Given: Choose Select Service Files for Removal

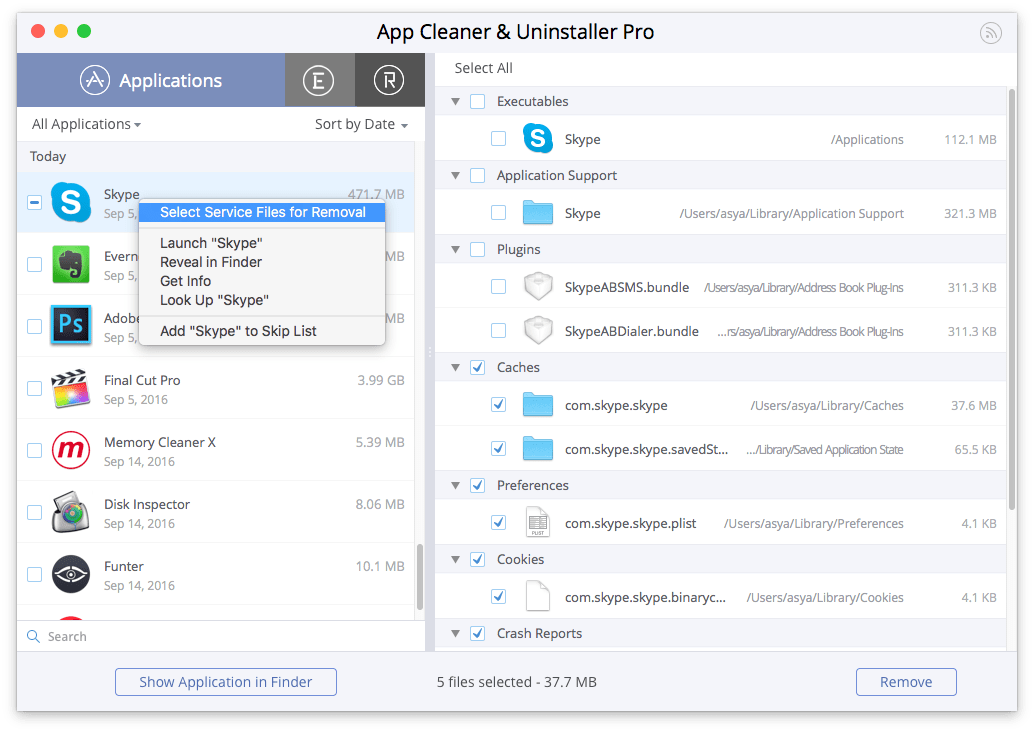Looking at the screenshot, I should point(261,212).
